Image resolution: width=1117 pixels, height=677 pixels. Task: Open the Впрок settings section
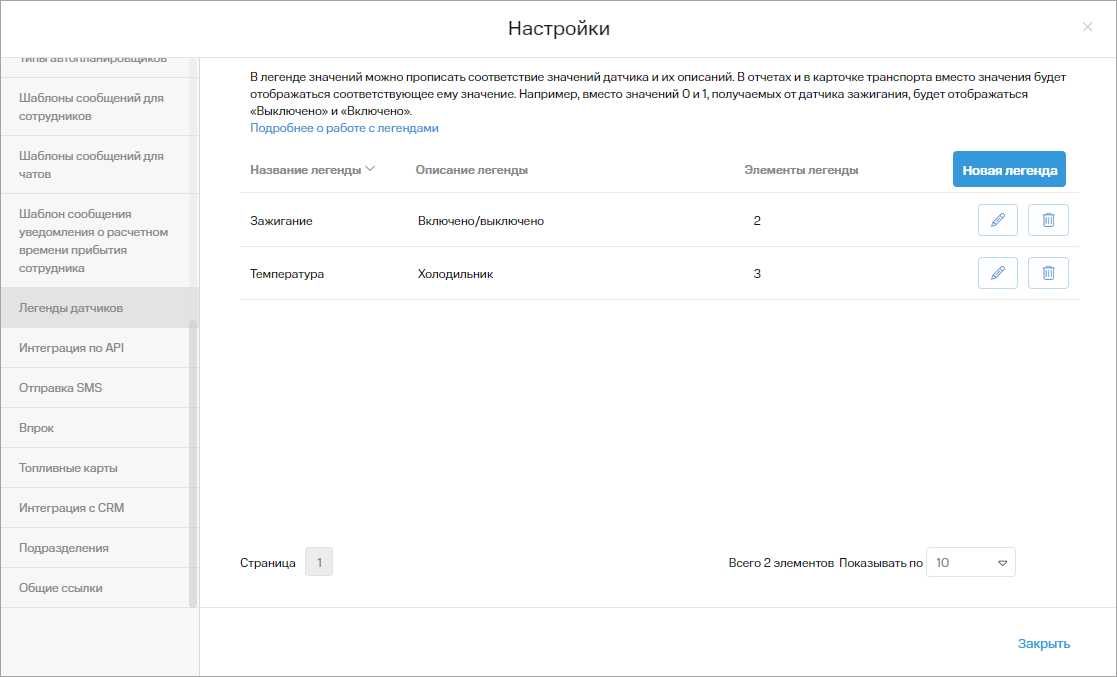(x=95, y=428)
